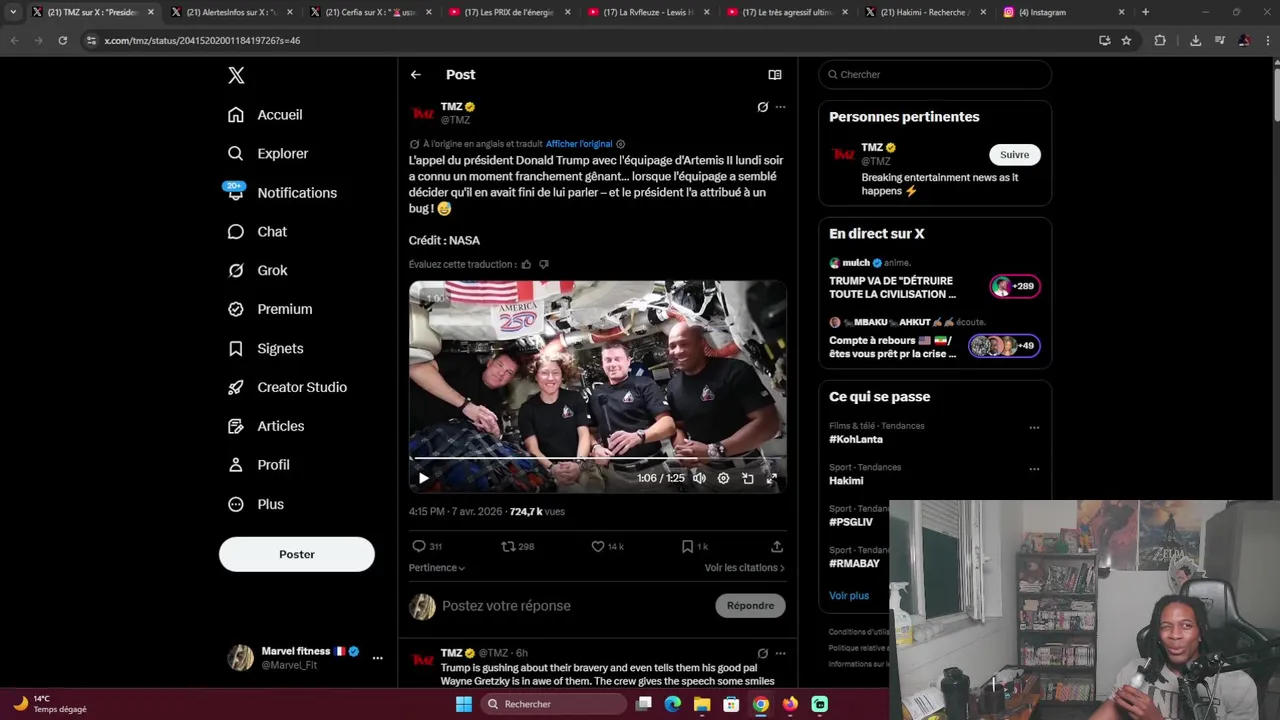Click Articles icon in sidebar

tap(236, 427)
